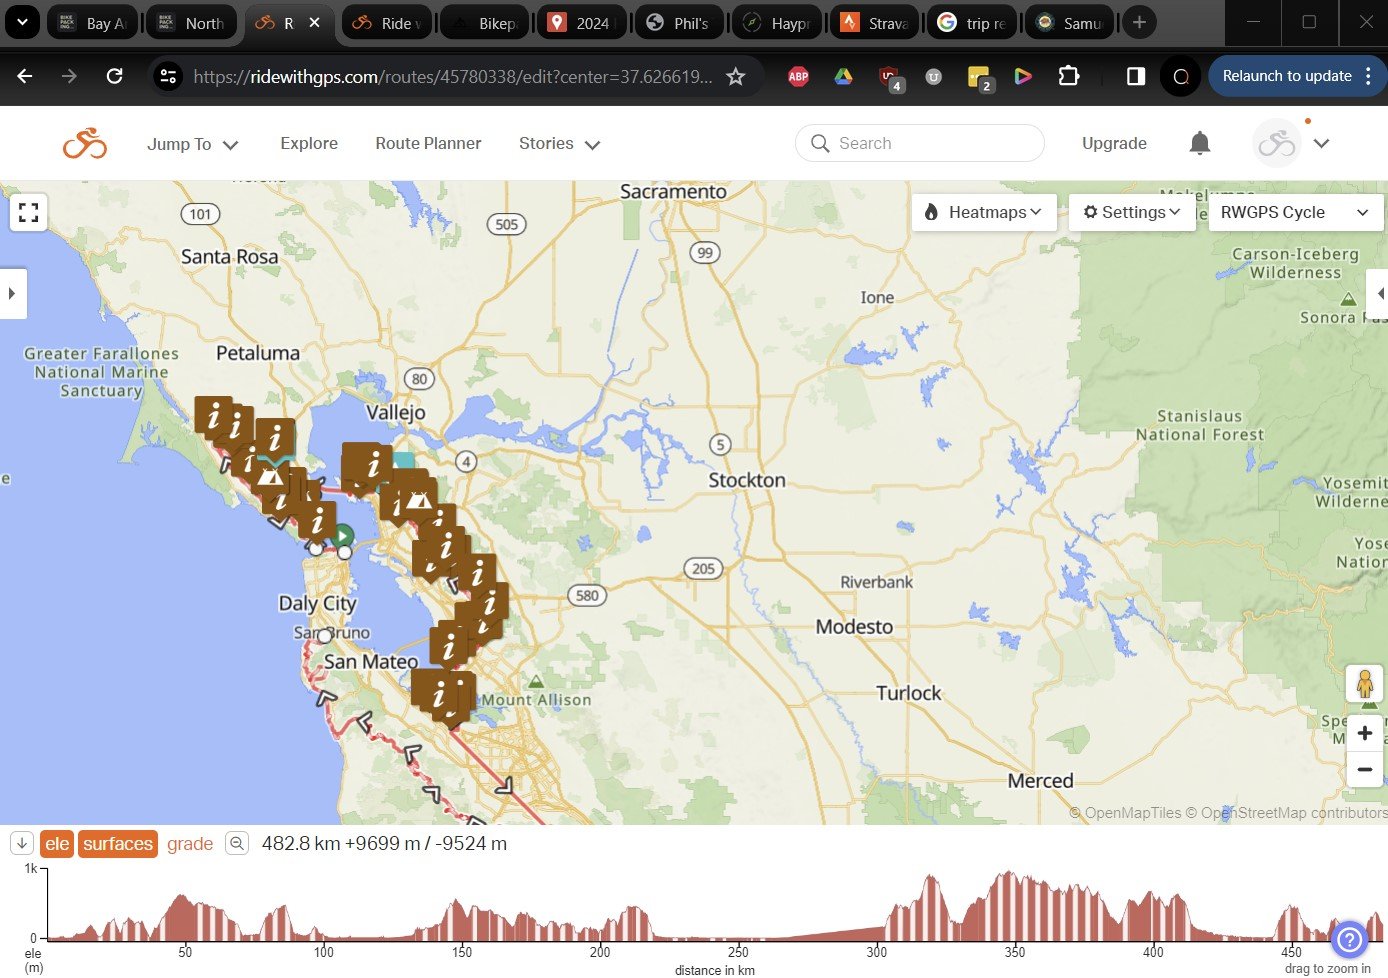Image resolution: width=1388 pixels, height=978 pixels.
Task: Click the user profile avatar
Action: coord(1277,144)
